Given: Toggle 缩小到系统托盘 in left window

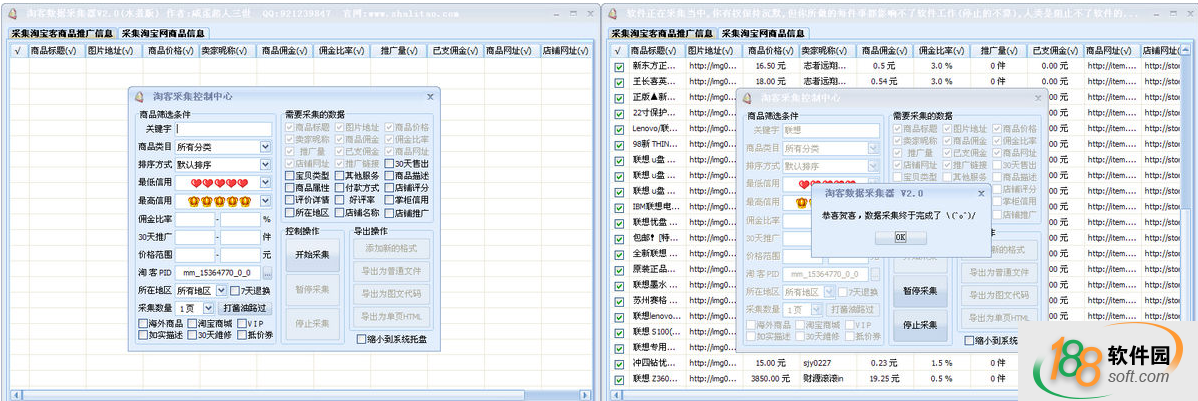Looking at the screenshot, I should pyautogui.click(x=361, y=339).
